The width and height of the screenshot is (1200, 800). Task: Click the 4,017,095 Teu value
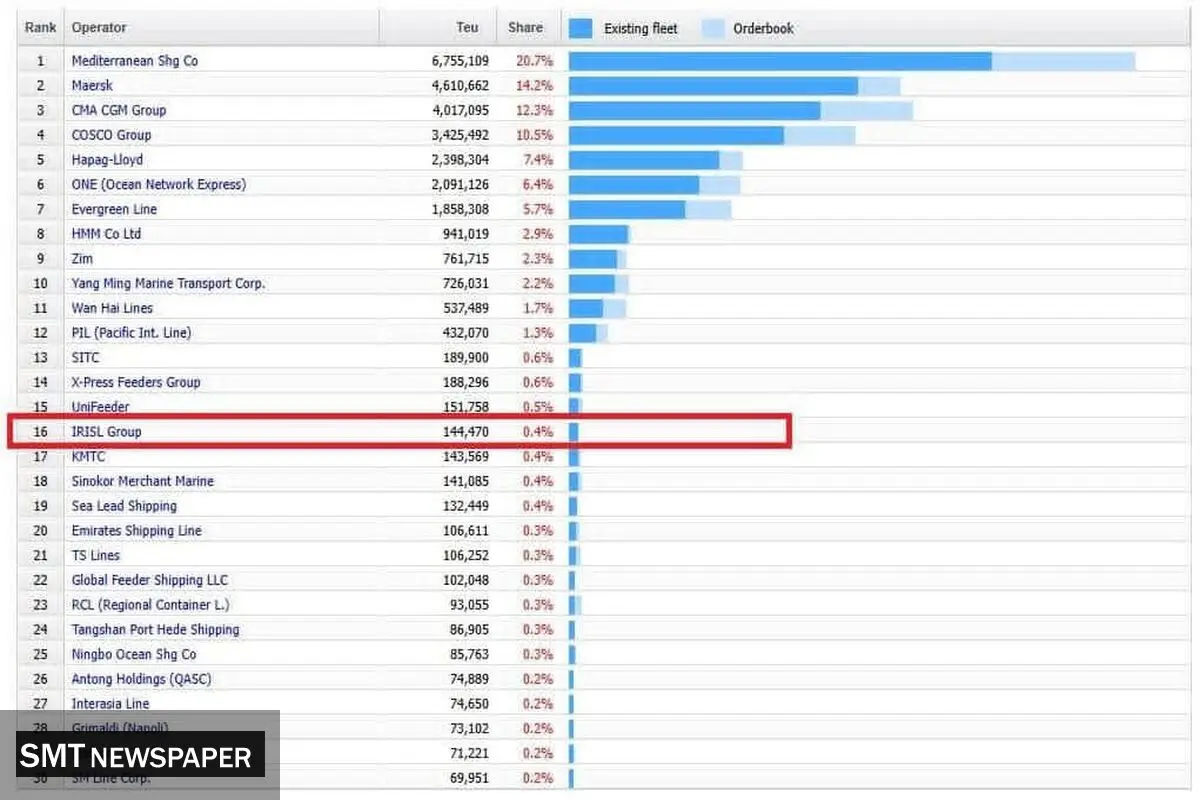pyautogui.click(x=460, y=110)
